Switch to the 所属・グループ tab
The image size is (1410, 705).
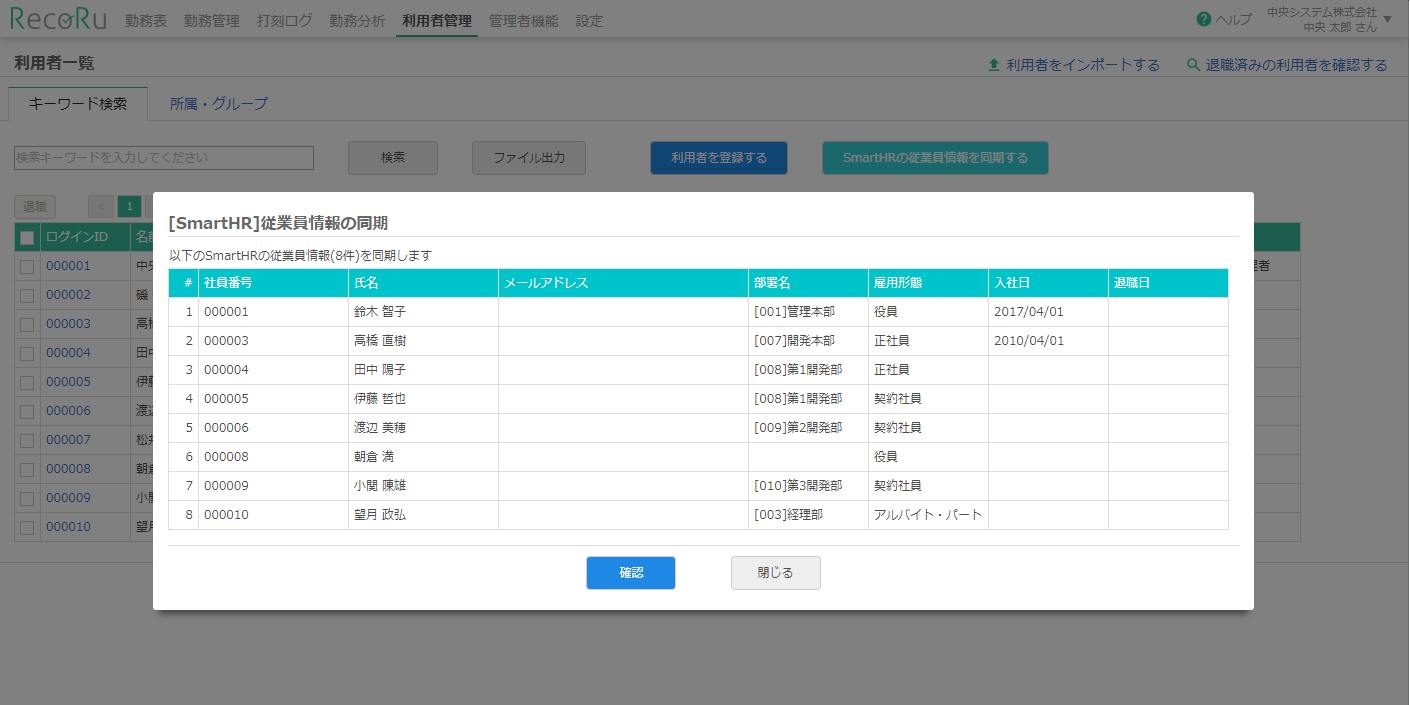coord(217,102)
